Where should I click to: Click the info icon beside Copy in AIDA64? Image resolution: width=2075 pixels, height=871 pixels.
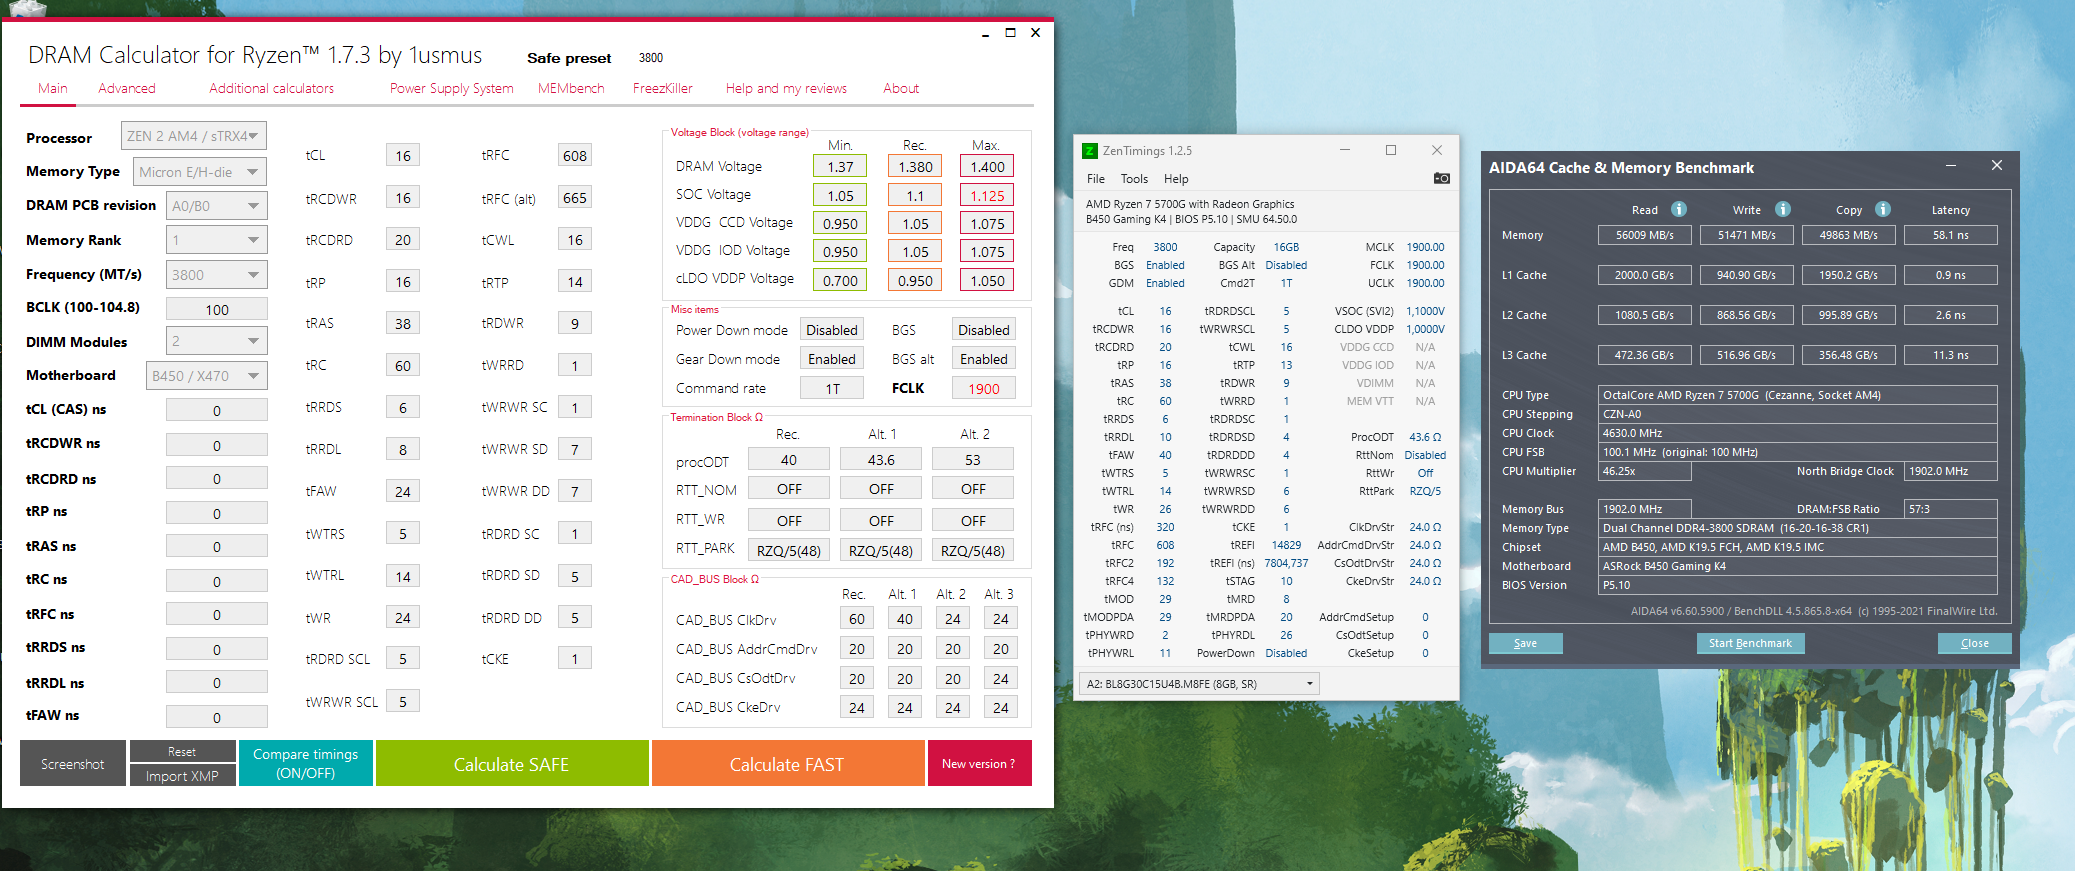click(x=1883, y=209)
